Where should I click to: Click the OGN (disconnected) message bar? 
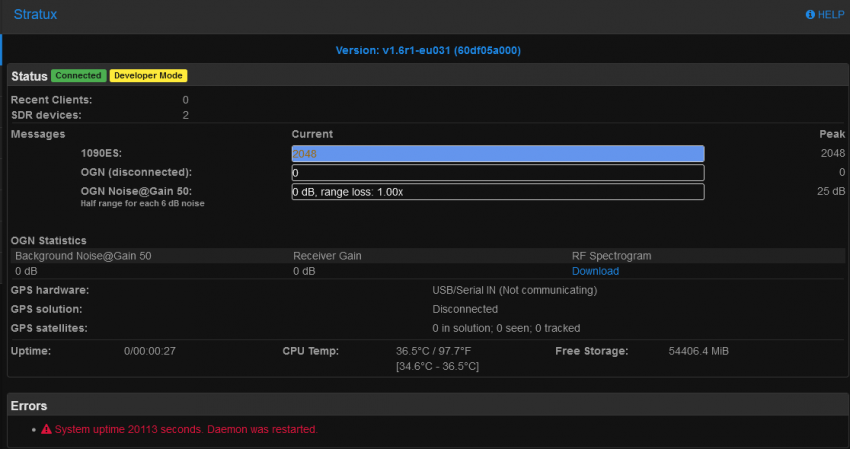pyautogui.click(x=497, y=172)
